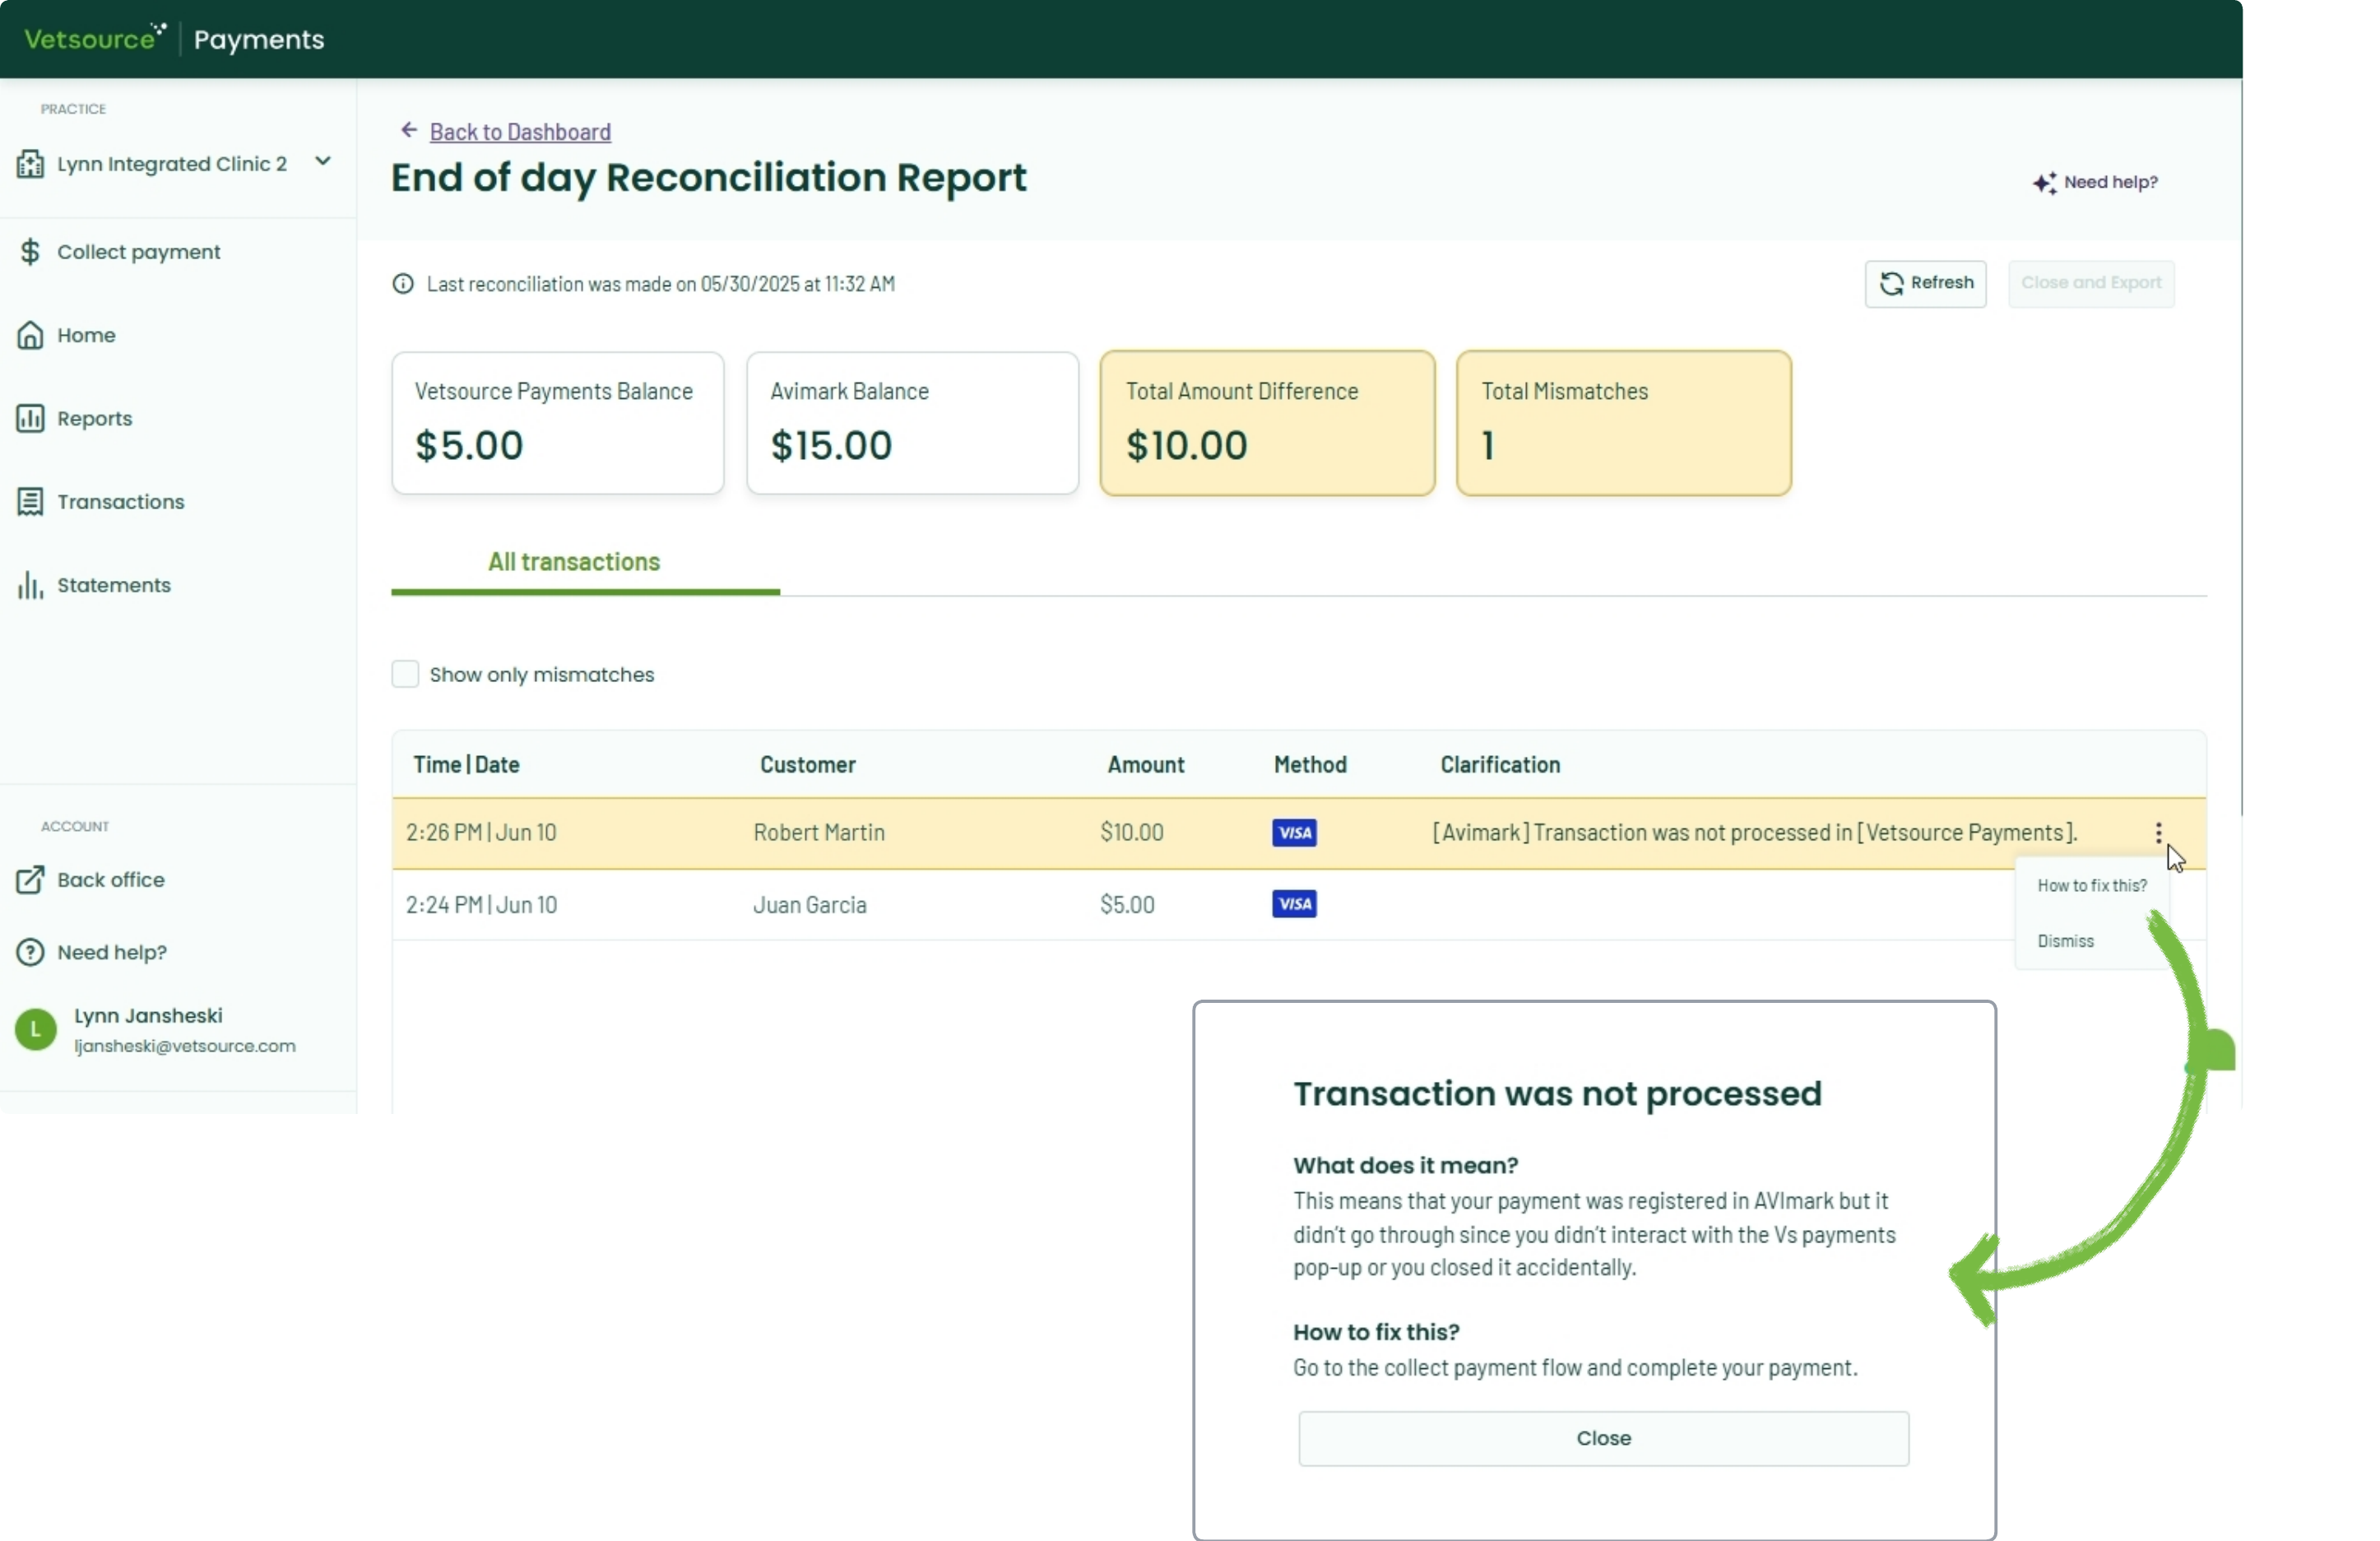Click top-right Need help? button

coord(2095,182)
